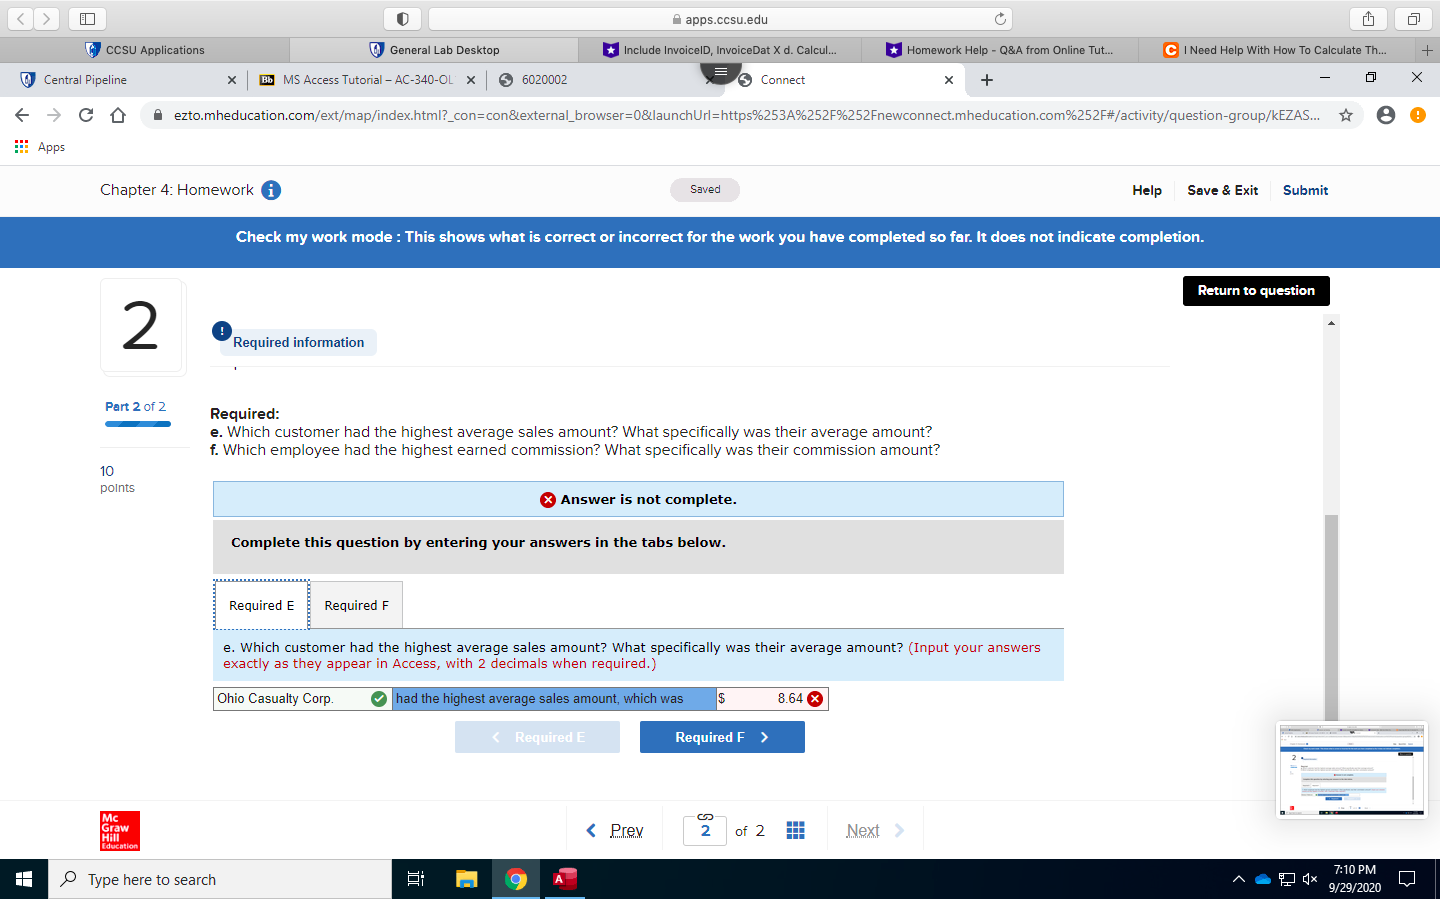
Task: Click the volume icon in the system tray
Action: [1309, 879]
